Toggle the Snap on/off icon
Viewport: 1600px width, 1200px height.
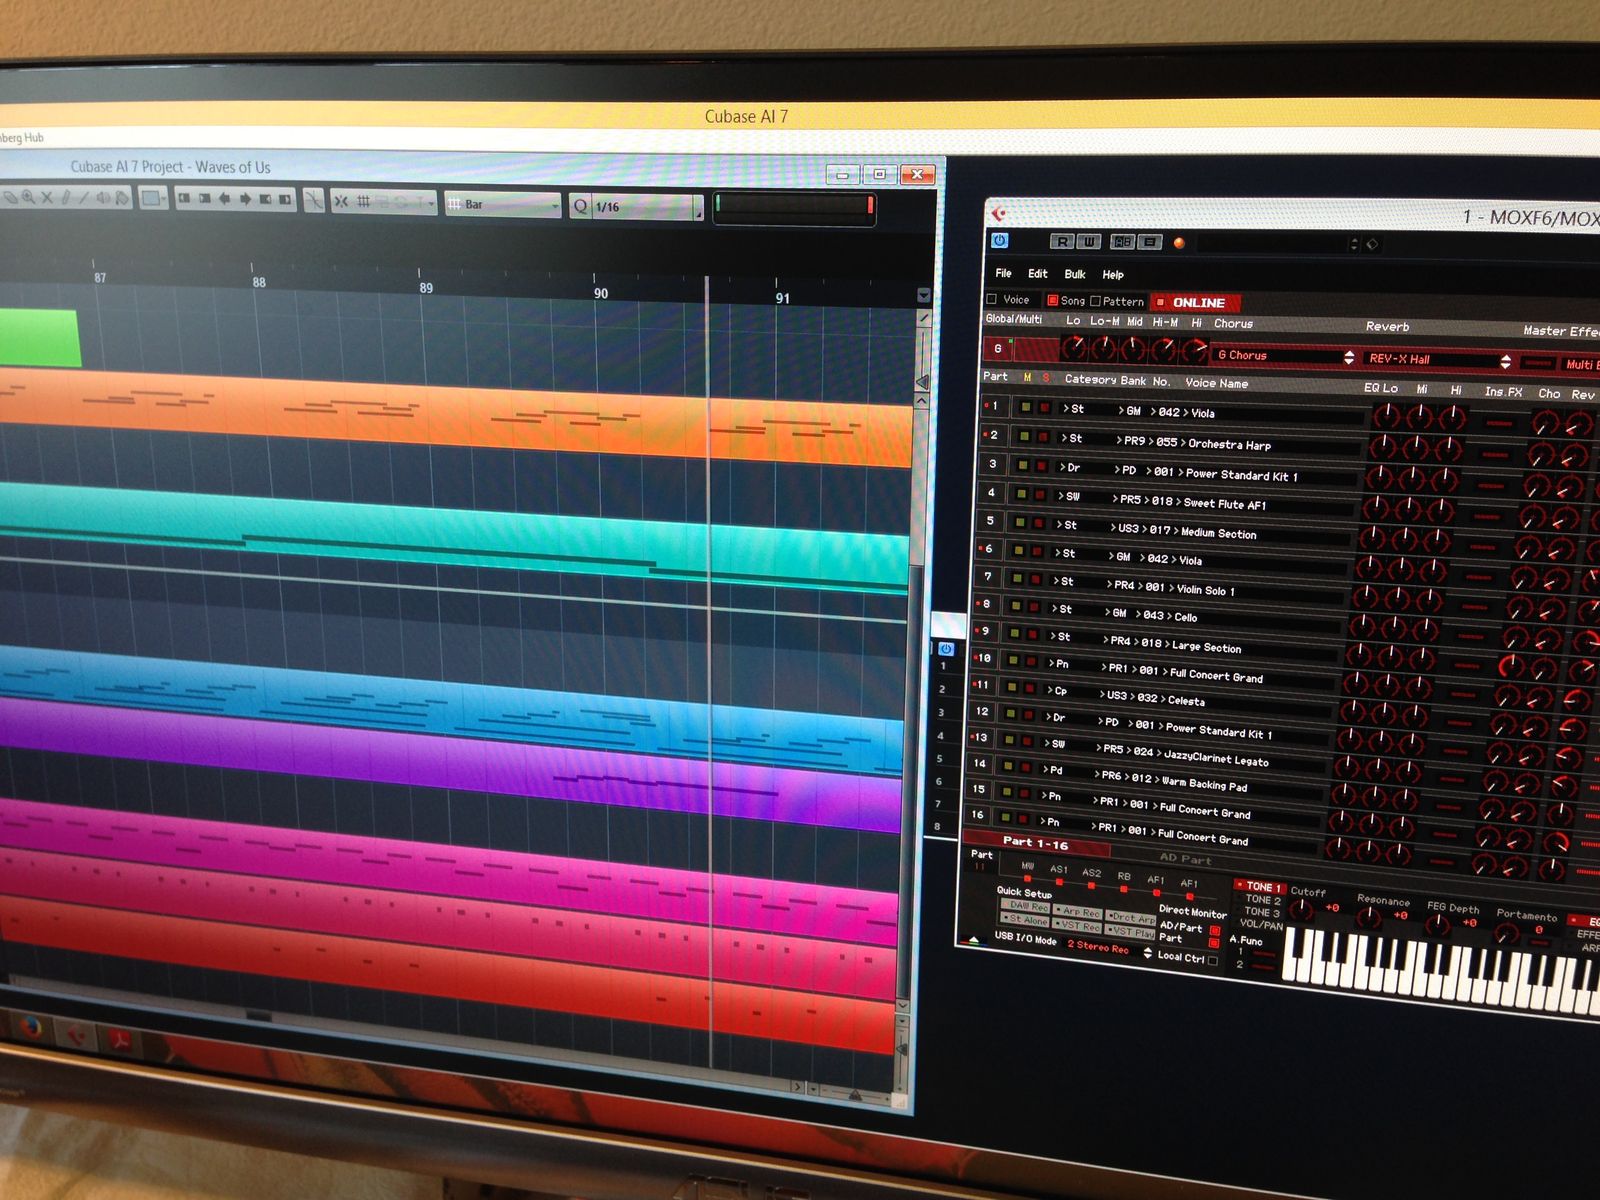(x=340, y=201)
